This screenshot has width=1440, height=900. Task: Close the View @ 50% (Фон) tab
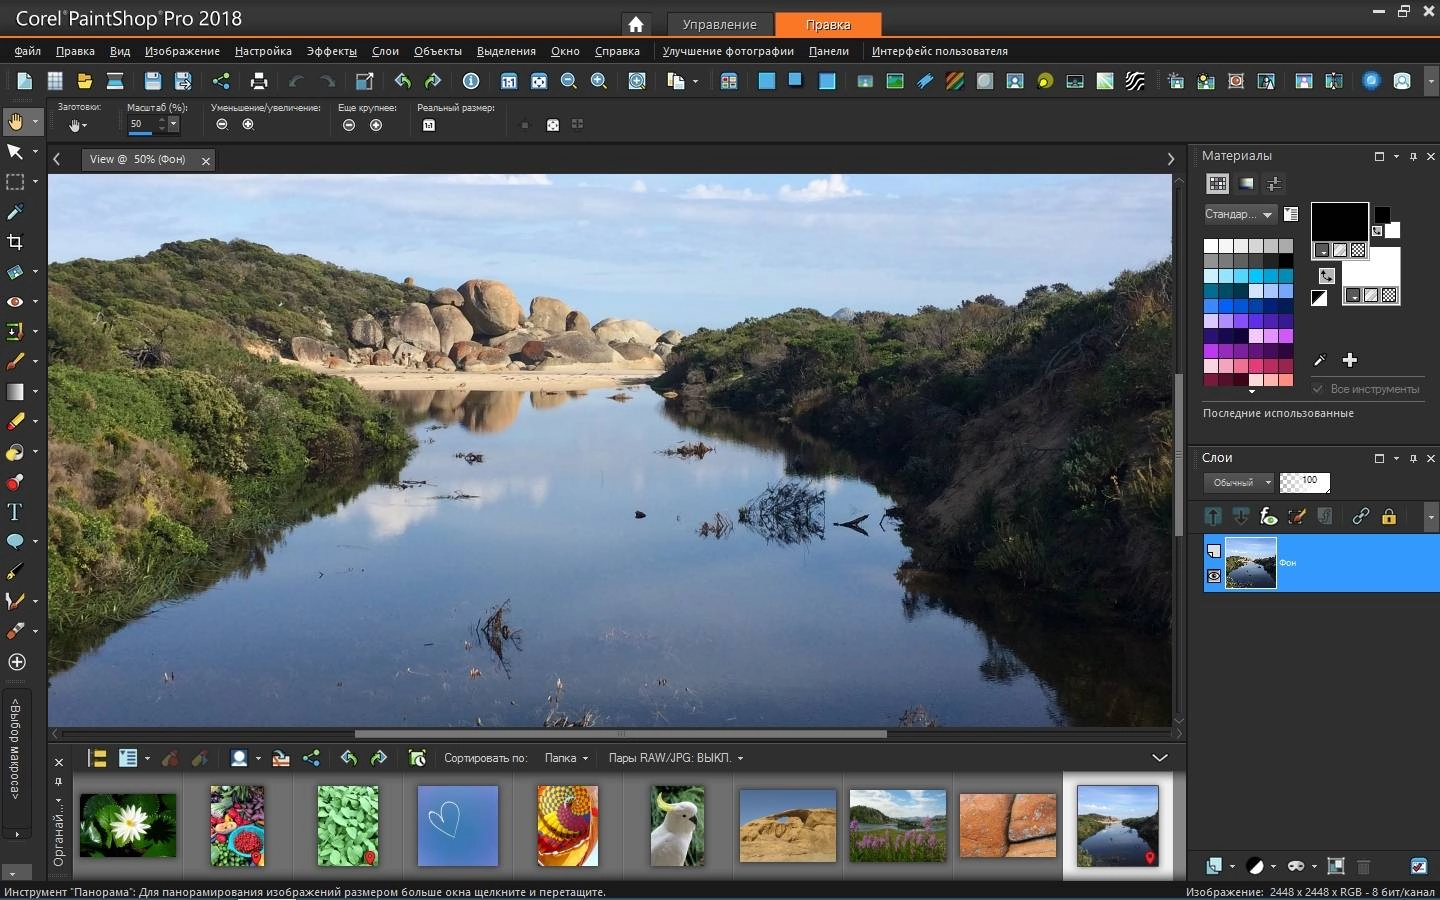pyautogui.click(x=206, y=160)
